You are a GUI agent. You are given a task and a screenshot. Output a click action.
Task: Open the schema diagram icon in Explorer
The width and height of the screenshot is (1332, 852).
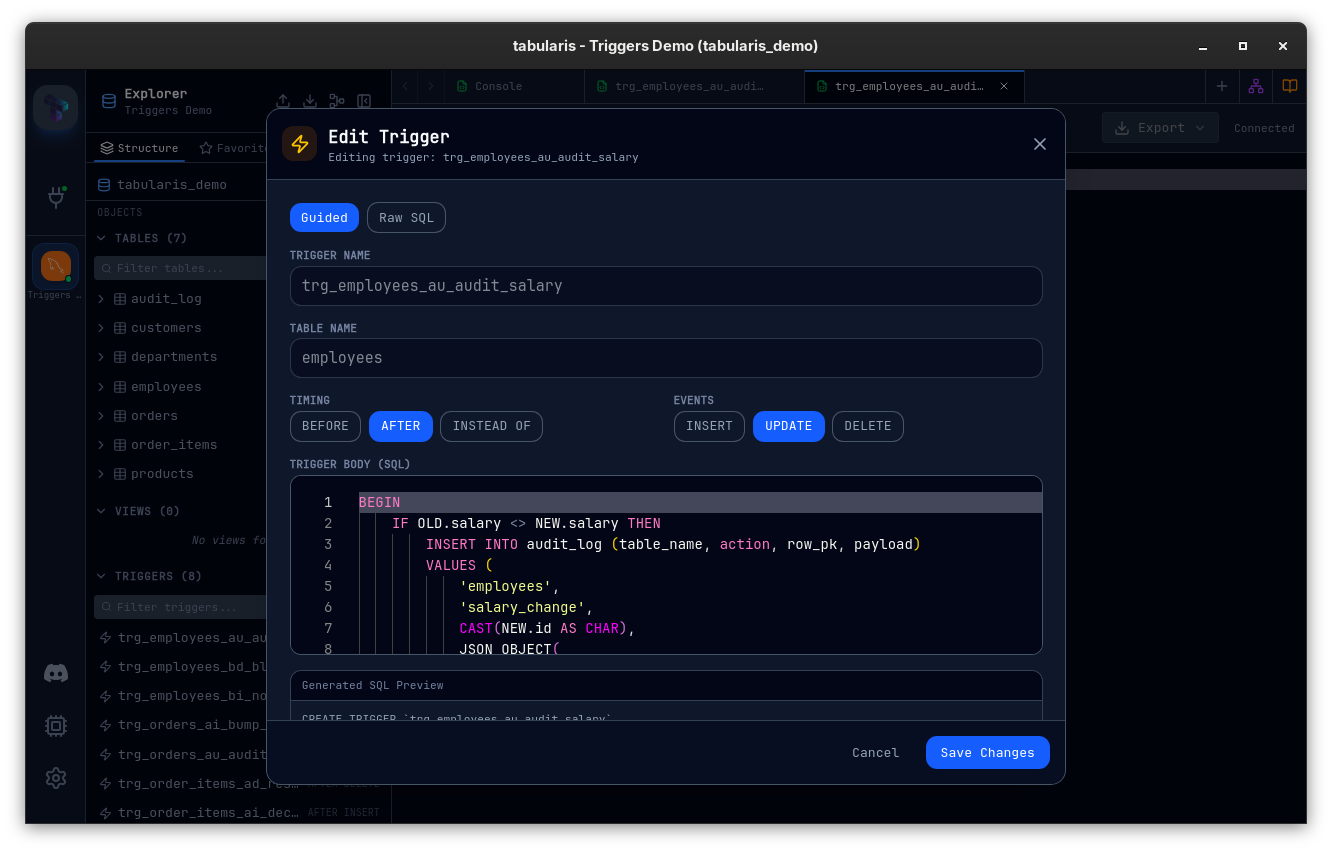pyautogui.click(x=337, y=101)
